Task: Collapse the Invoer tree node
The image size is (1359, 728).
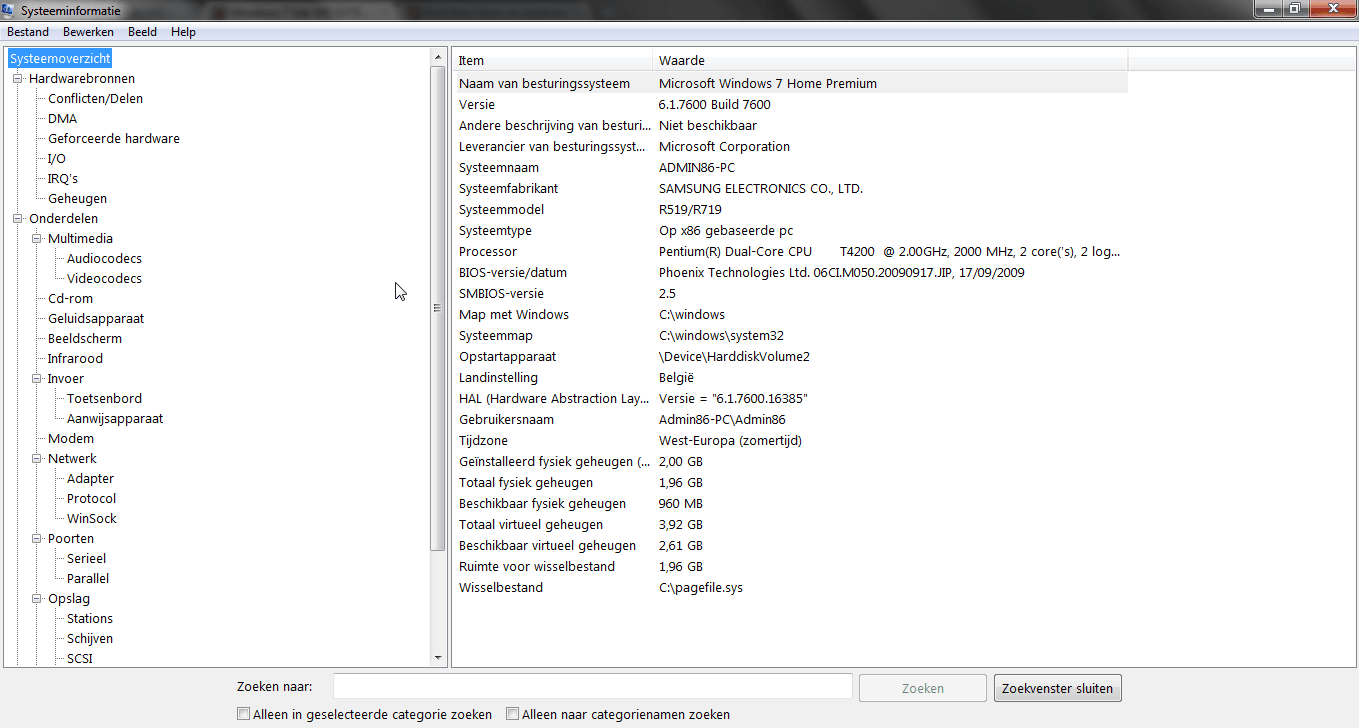Action: tap(37, 379)
